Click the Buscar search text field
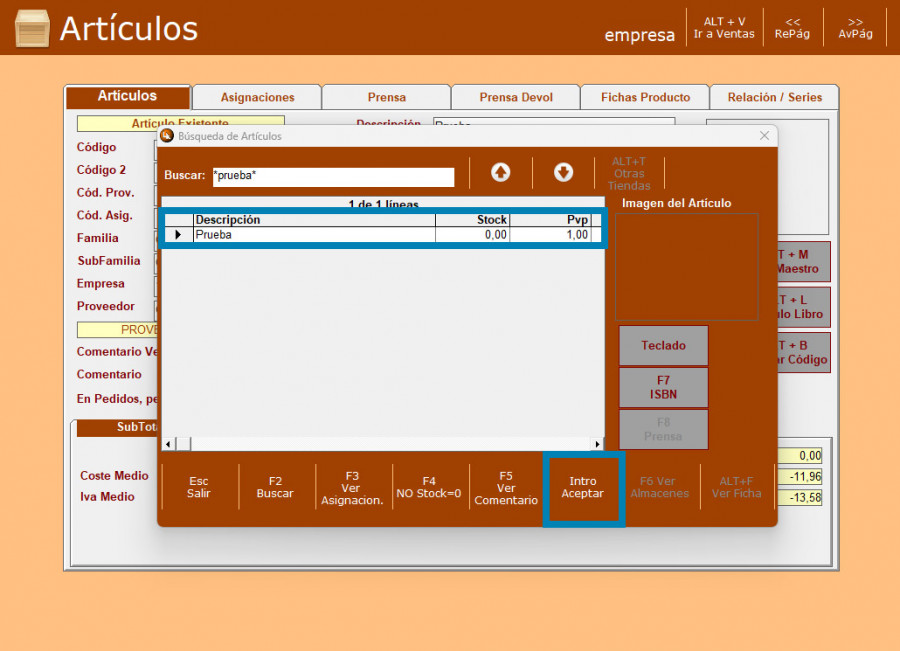 [x=332, y=177]
